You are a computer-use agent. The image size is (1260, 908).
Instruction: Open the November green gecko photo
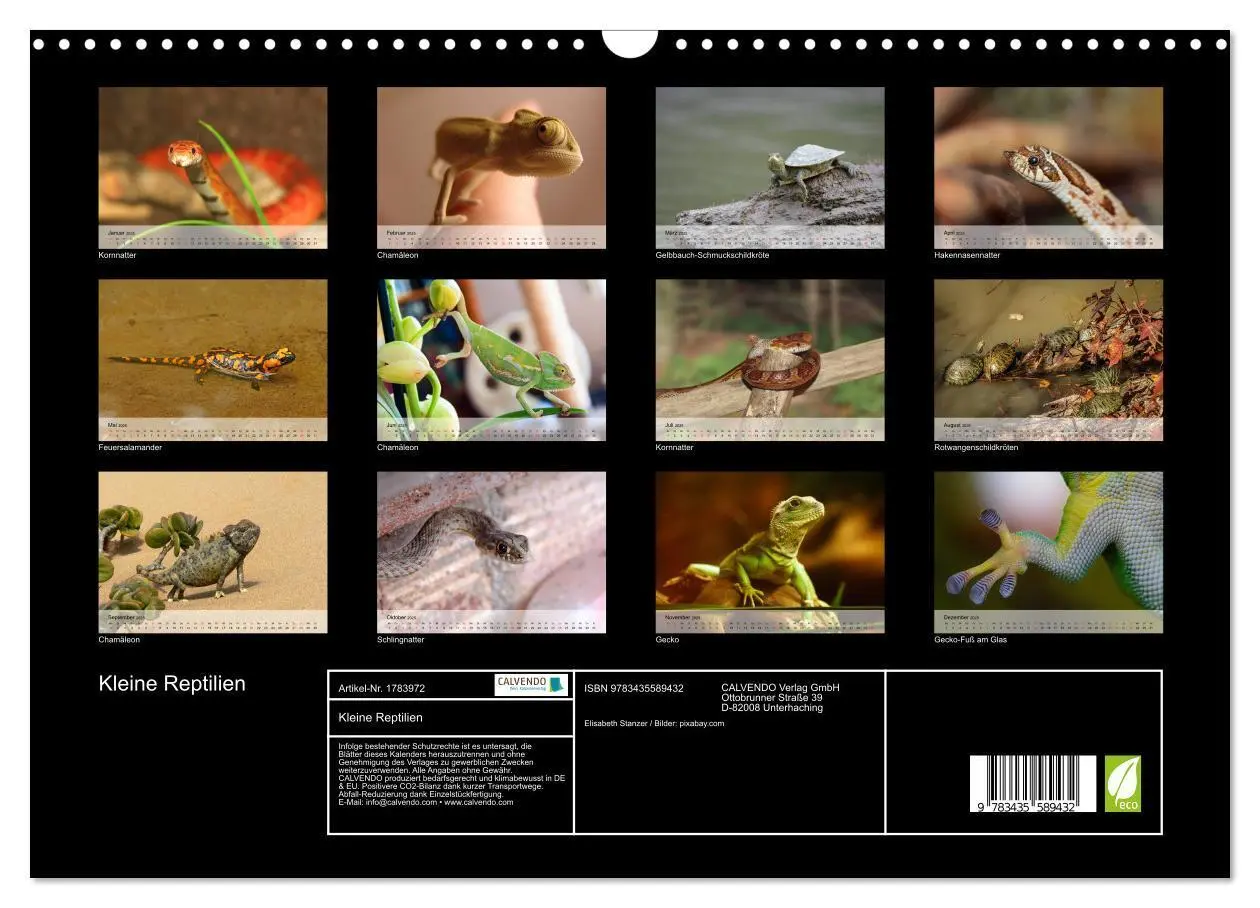click(x=770, y=552)
